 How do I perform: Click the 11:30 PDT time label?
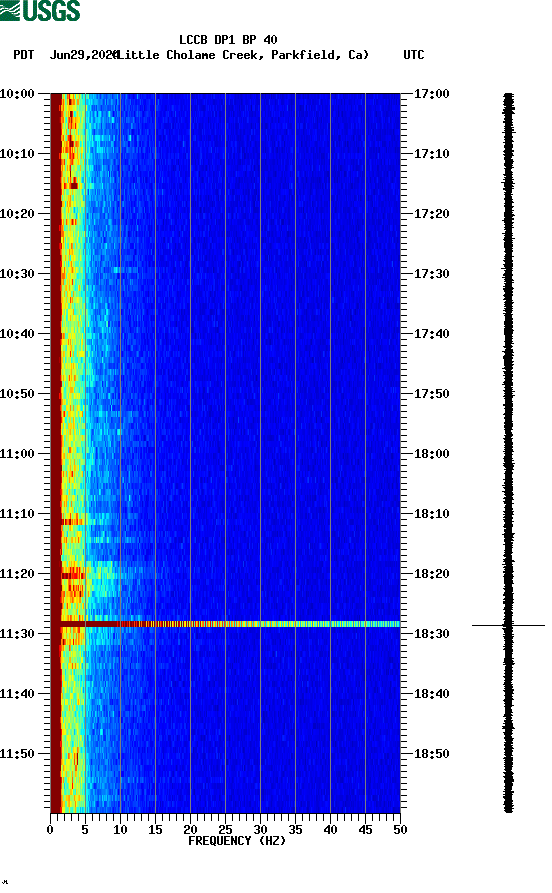[x=17, y=634]
